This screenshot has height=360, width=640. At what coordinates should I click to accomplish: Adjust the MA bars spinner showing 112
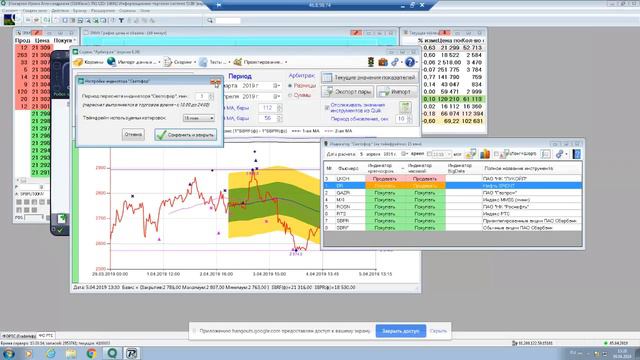[280, 108]
